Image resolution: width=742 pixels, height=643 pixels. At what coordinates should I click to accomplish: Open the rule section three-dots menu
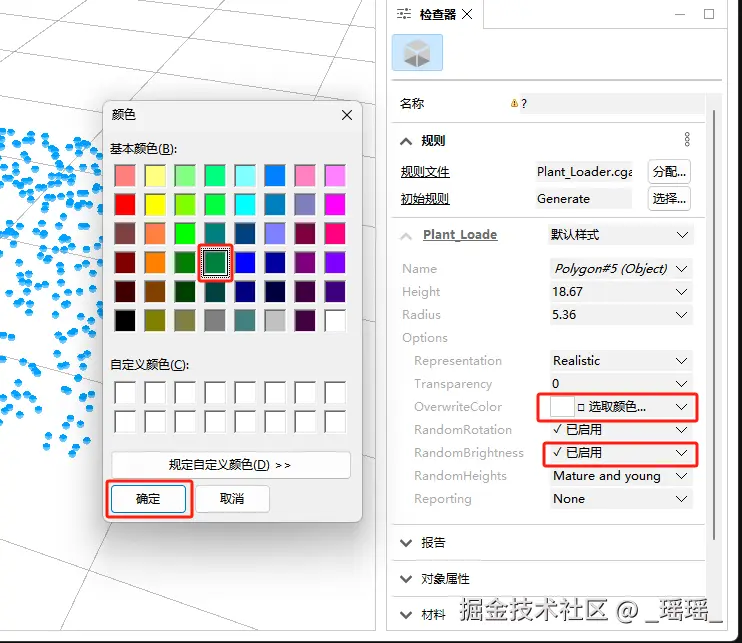[x=687, y=140]
